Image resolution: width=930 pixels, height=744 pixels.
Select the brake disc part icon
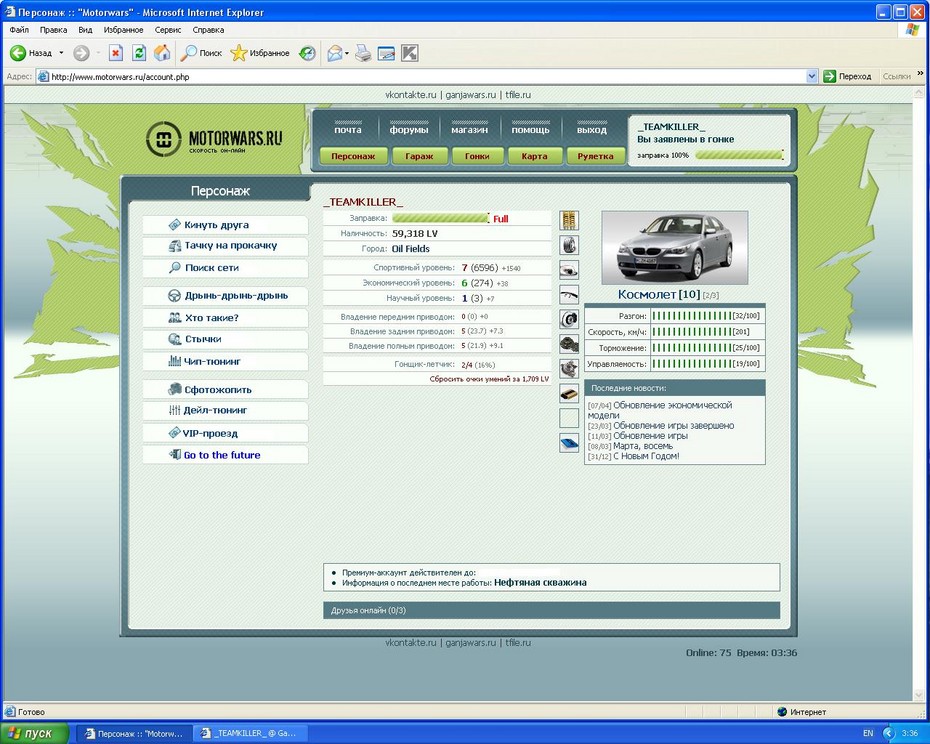click(569, 319)
